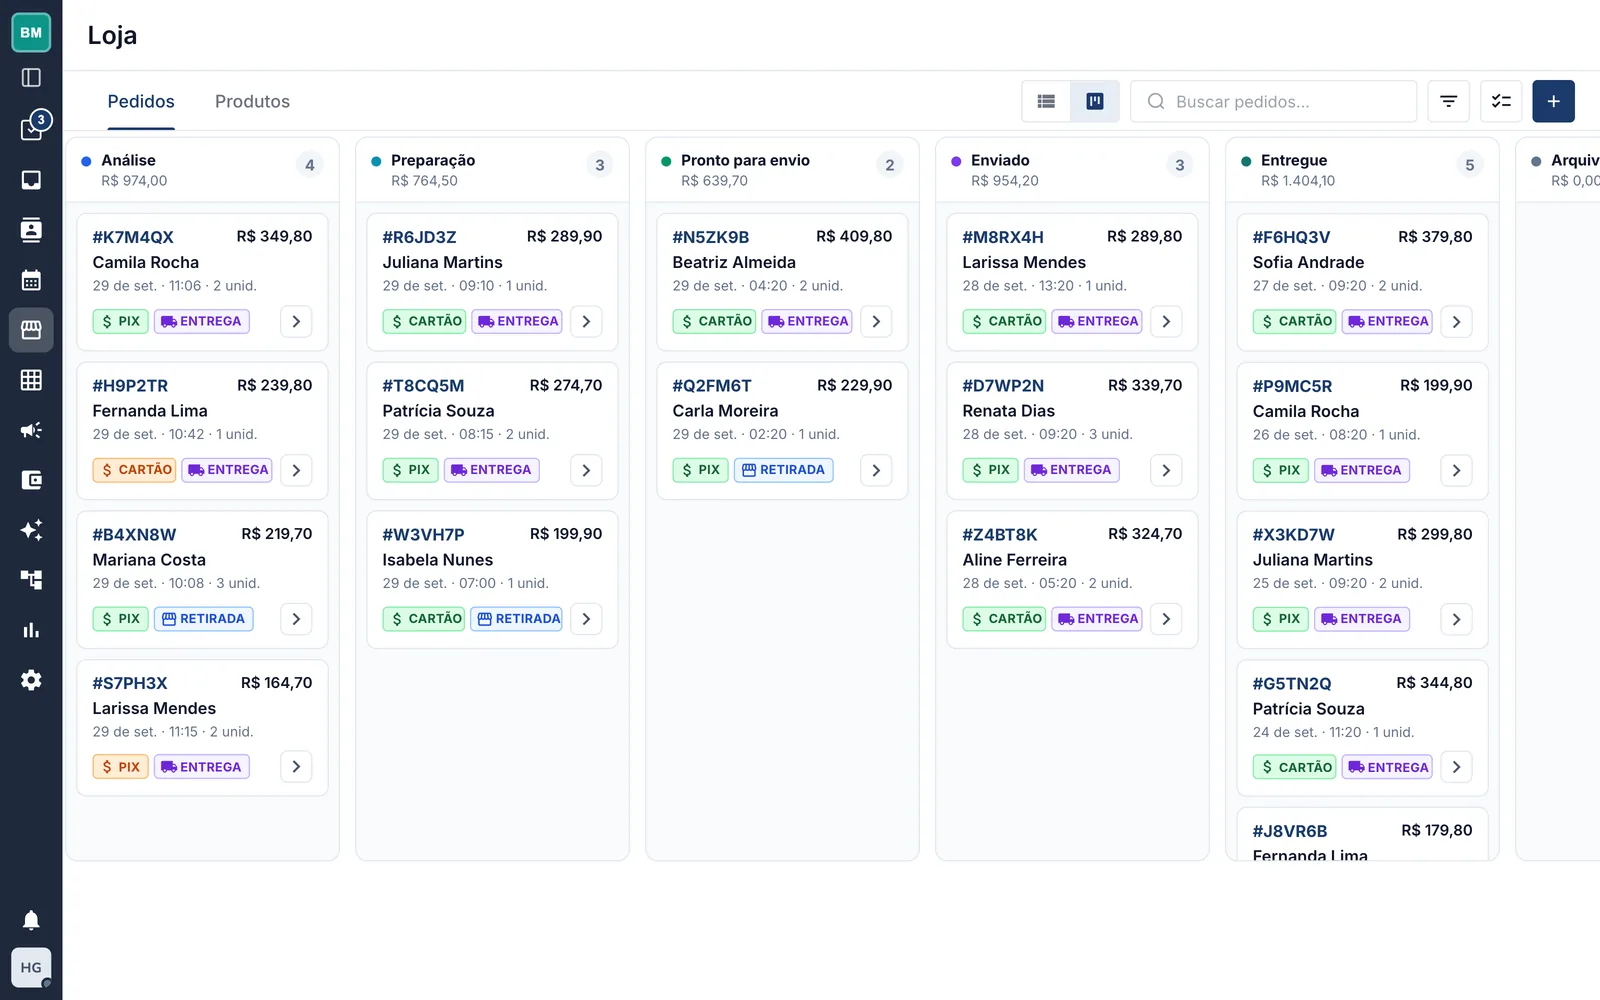Select the store icon in sidebar
This screenshot has width=1600, height=1000.
click(31, 330)
